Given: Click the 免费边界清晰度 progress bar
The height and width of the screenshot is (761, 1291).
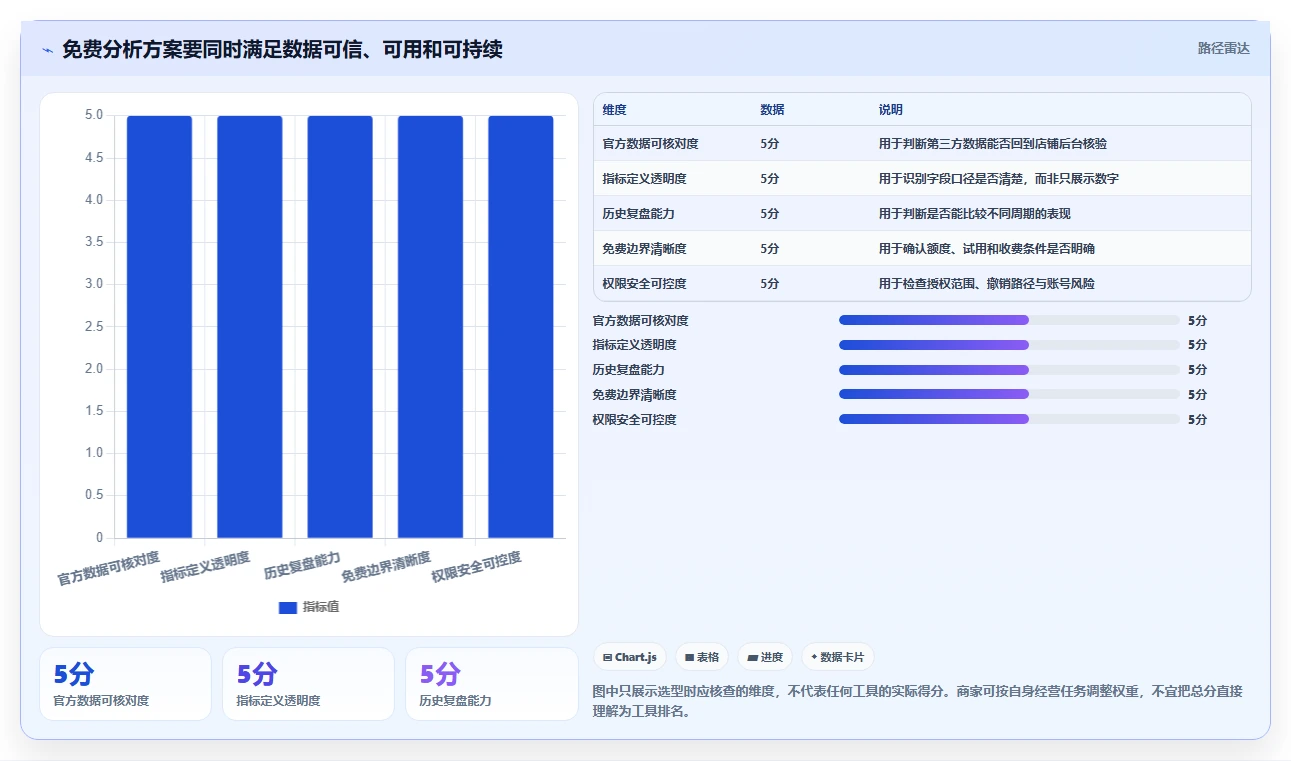Looking at the screenshot, I should [1009, 394].
